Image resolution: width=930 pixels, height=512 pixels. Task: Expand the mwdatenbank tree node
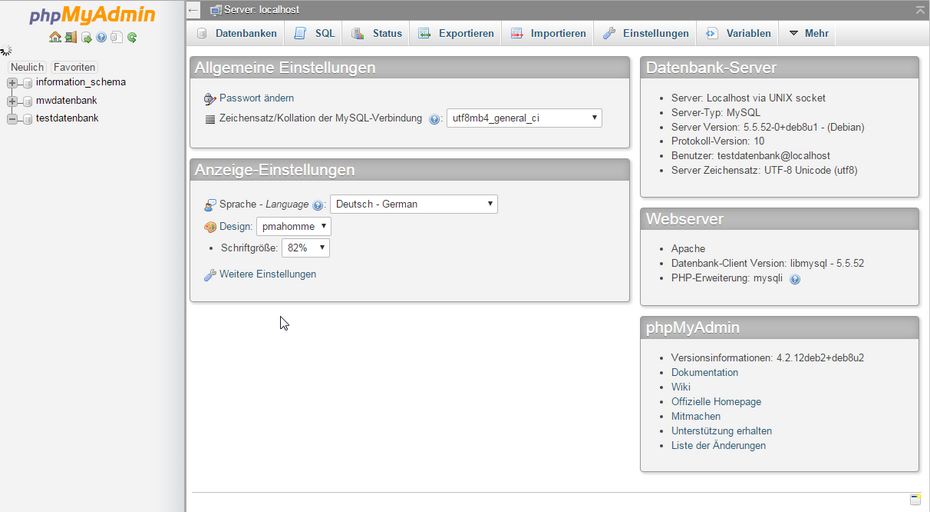pos(12,101)
